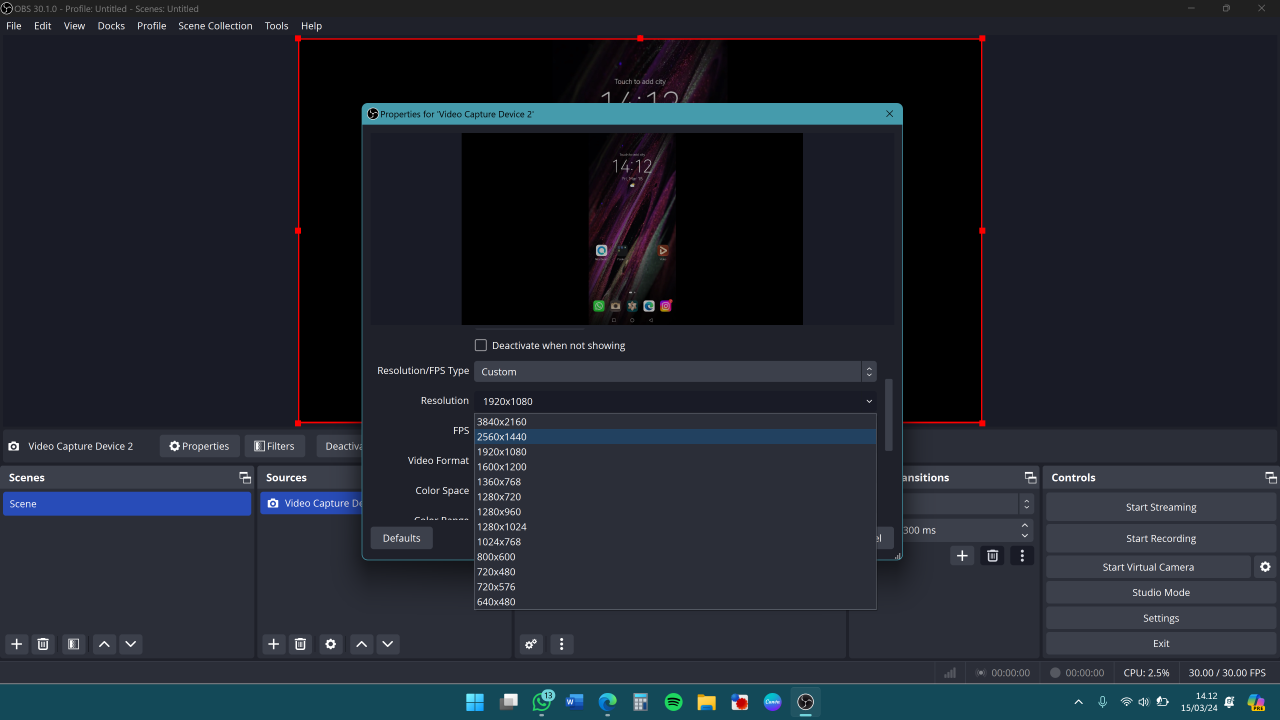Screen dimensions: 1280x720
Task: Enable Deactivate when not showing
Action: point(481,344)
